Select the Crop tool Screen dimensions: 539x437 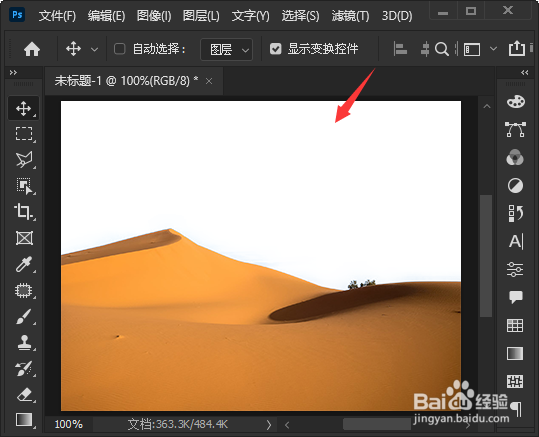point(24,212)
